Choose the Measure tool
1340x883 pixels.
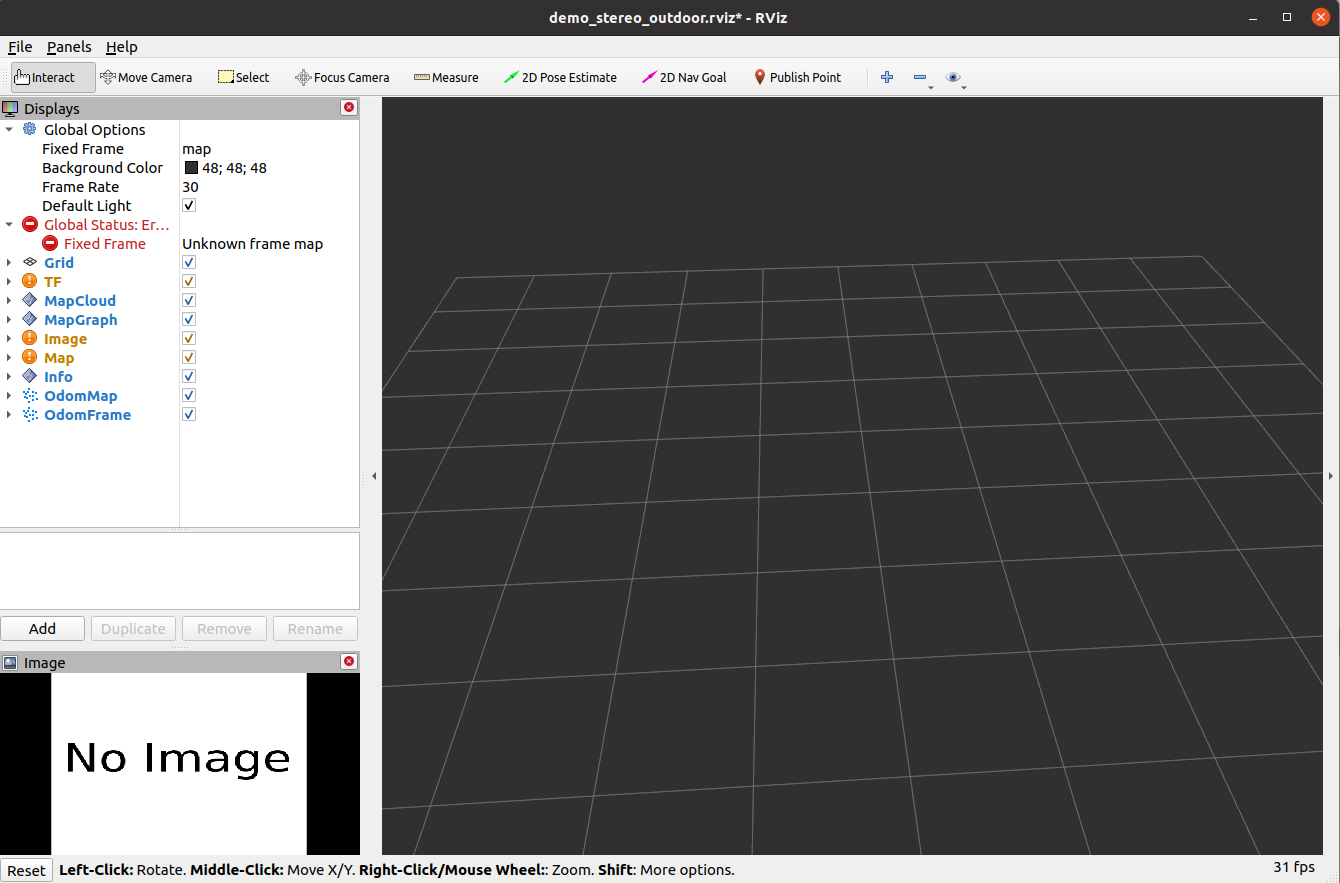pos(446,77)
